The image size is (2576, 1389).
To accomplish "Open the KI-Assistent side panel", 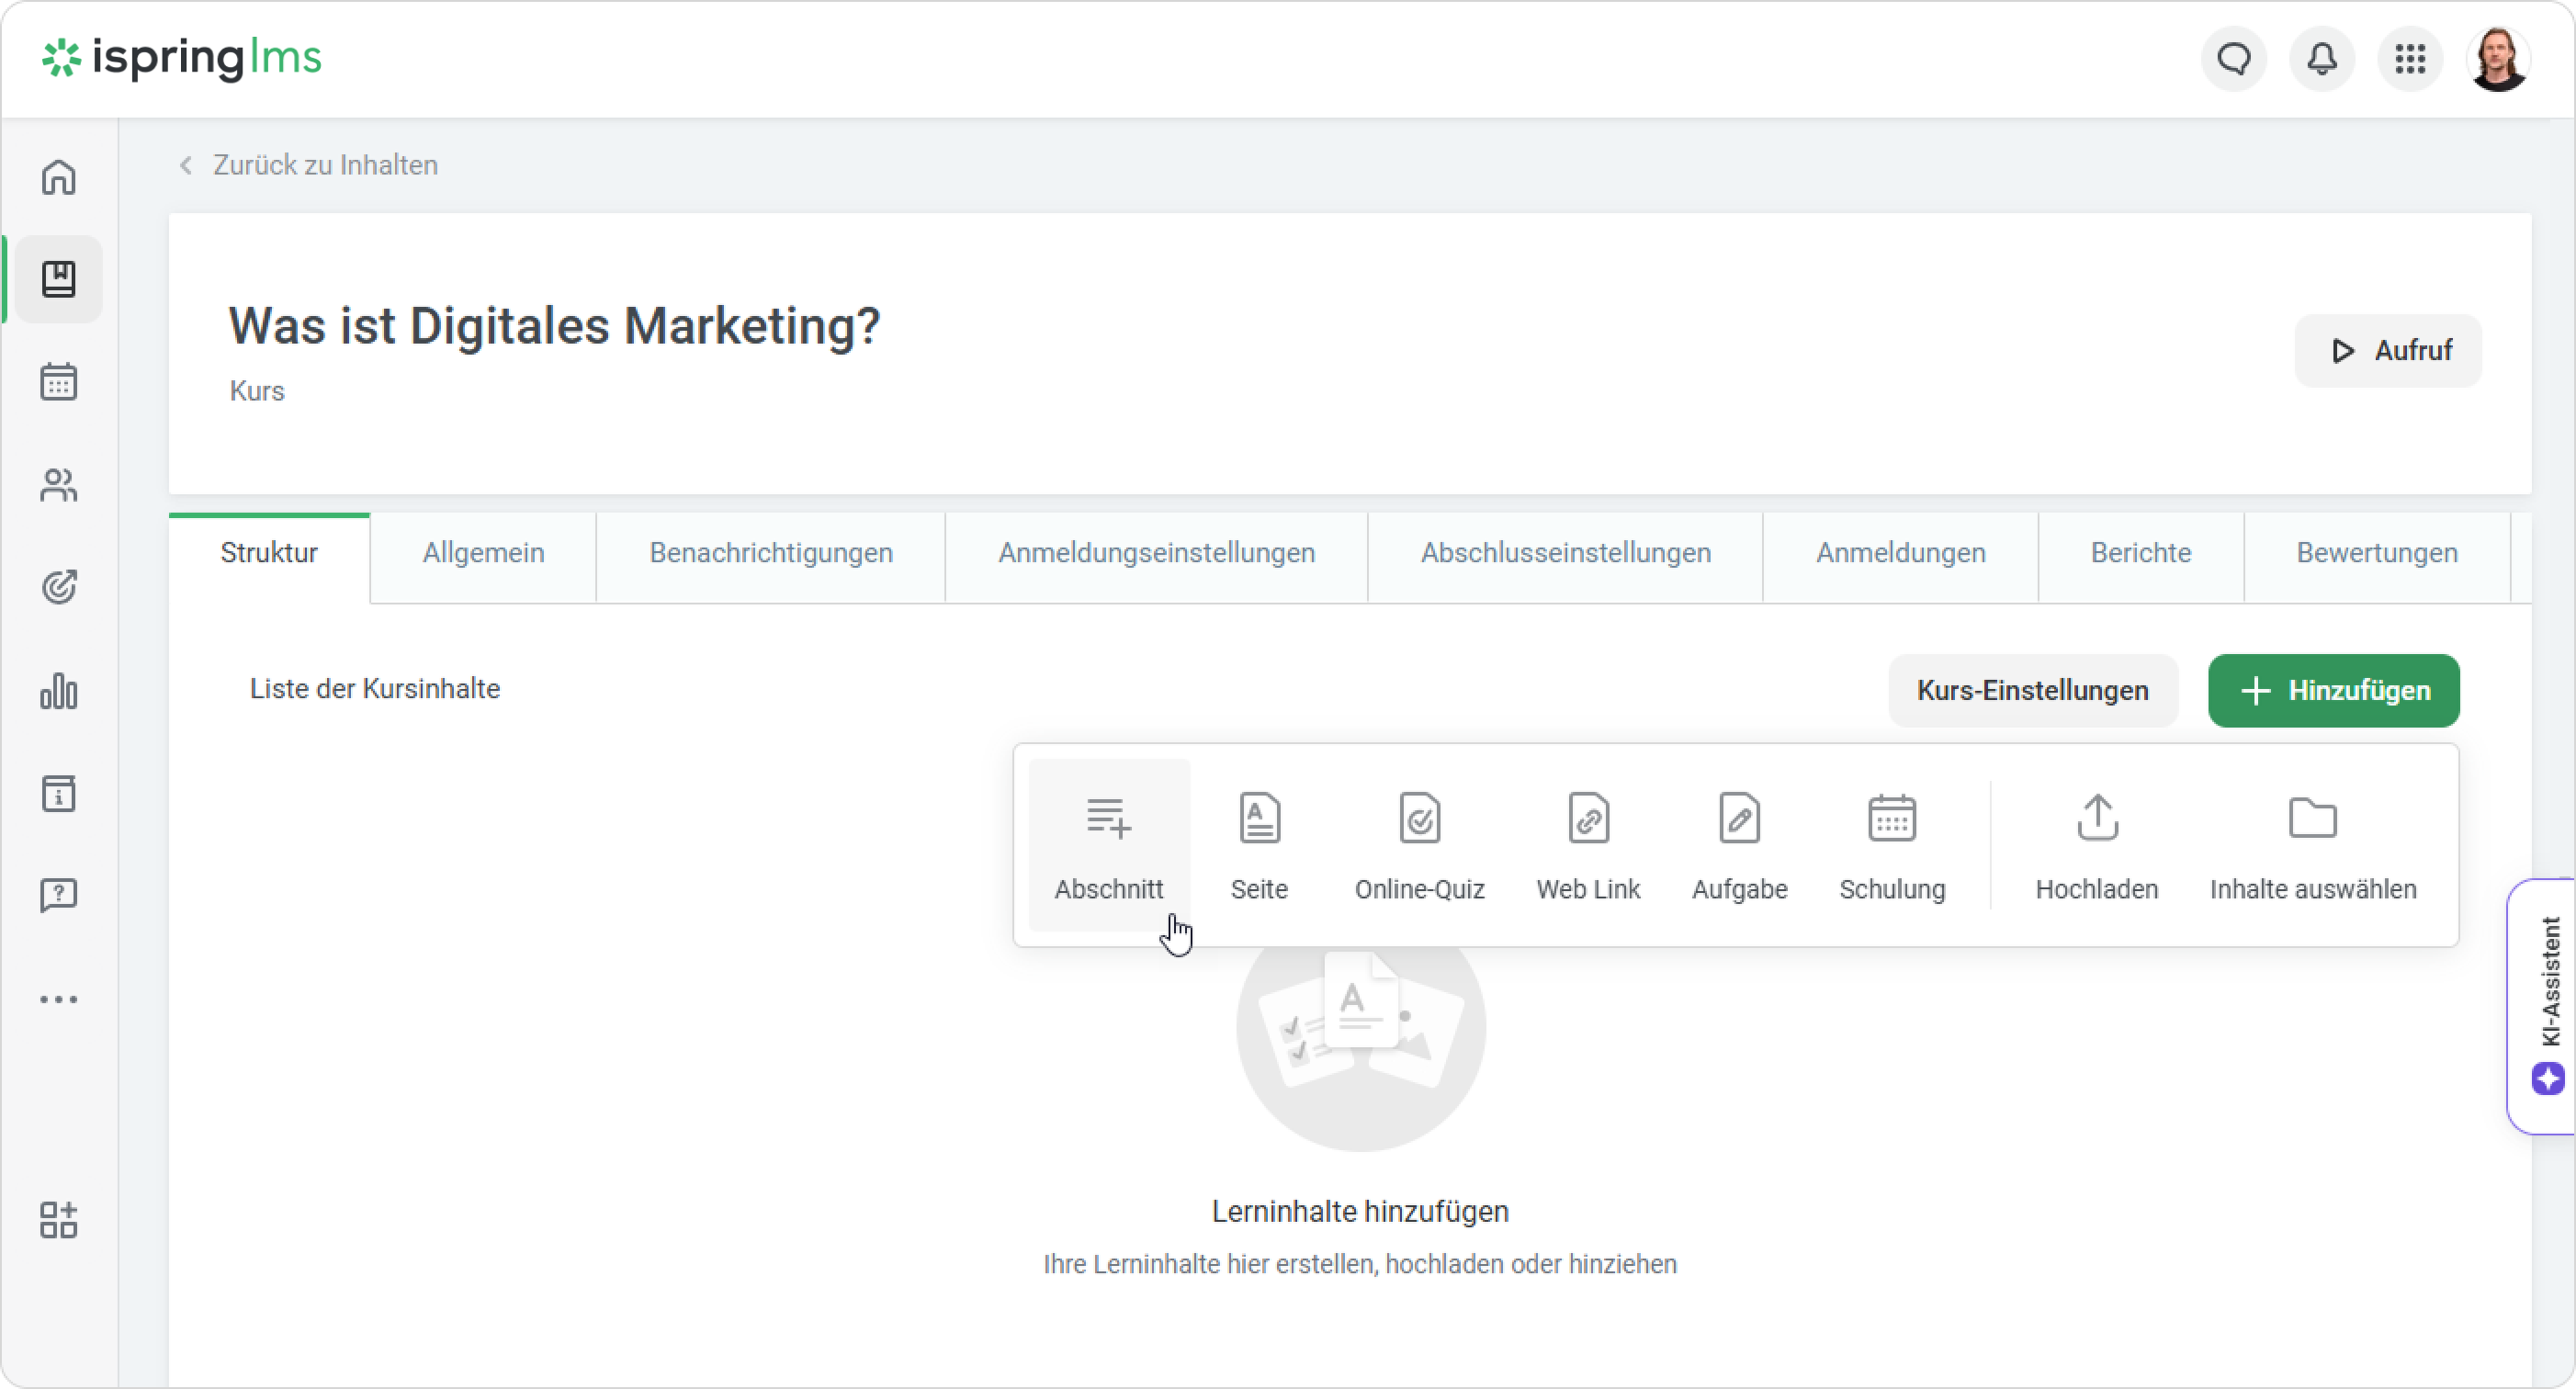I will pos(2547,1005).
